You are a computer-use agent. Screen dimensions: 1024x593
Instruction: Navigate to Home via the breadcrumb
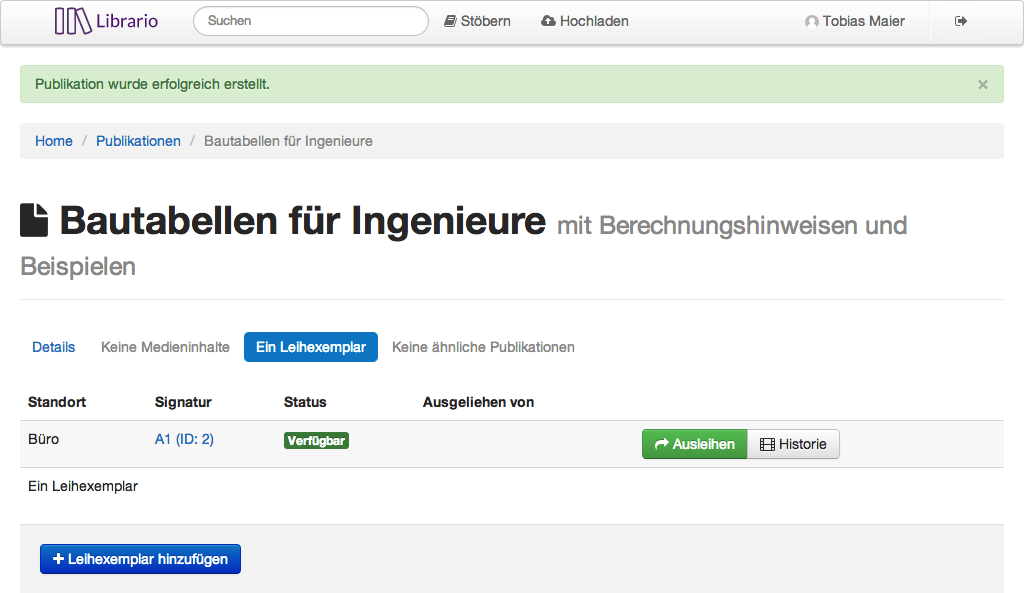click(x=54, y=141)
